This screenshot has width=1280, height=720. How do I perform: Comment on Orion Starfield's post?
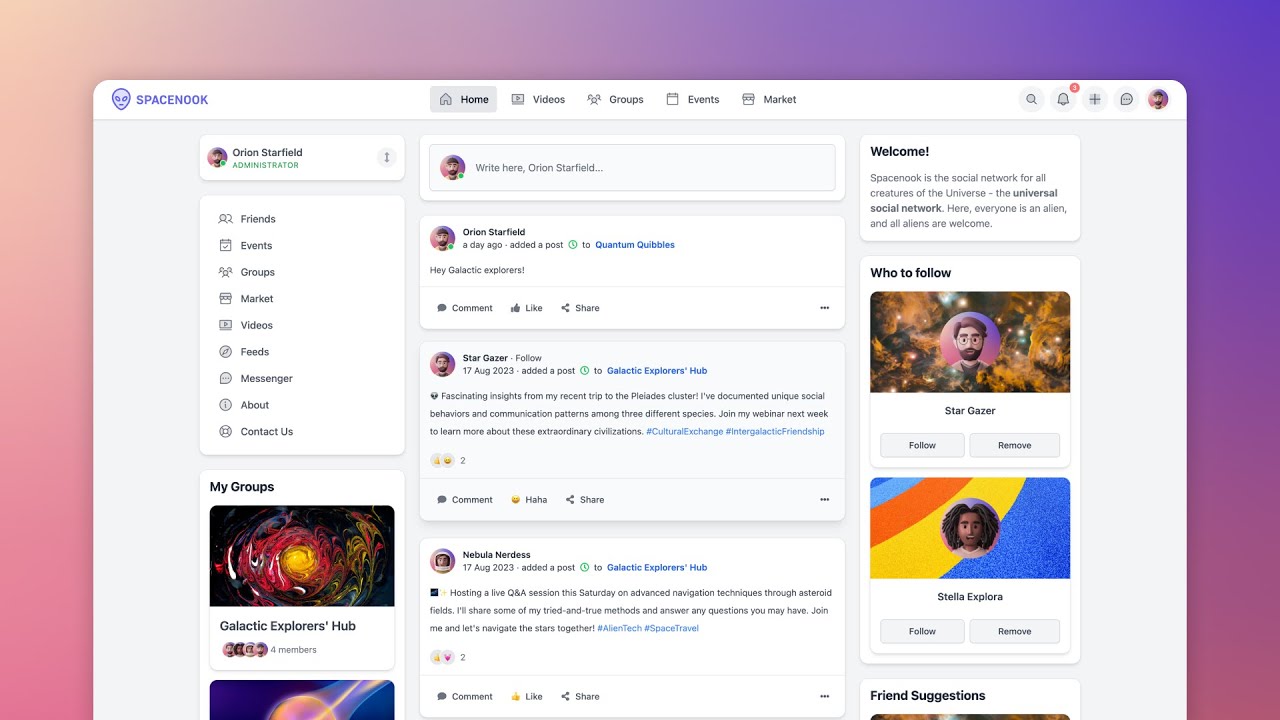pyautogui.click(x=465, y=308)
